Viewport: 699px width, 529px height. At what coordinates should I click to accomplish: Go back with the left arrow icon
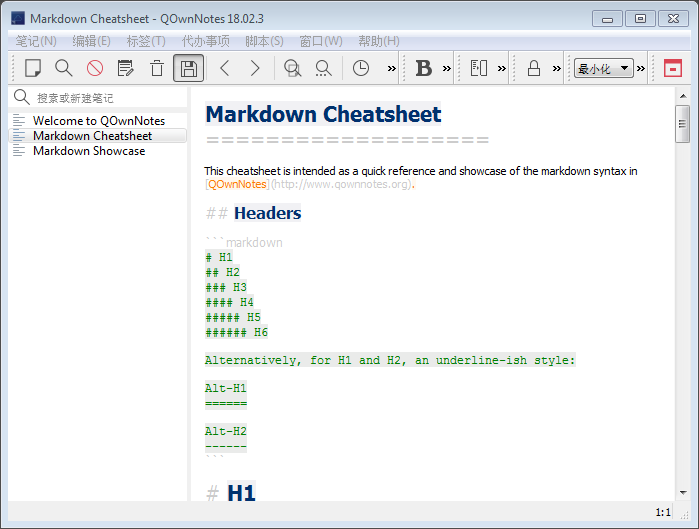(224, 68)
